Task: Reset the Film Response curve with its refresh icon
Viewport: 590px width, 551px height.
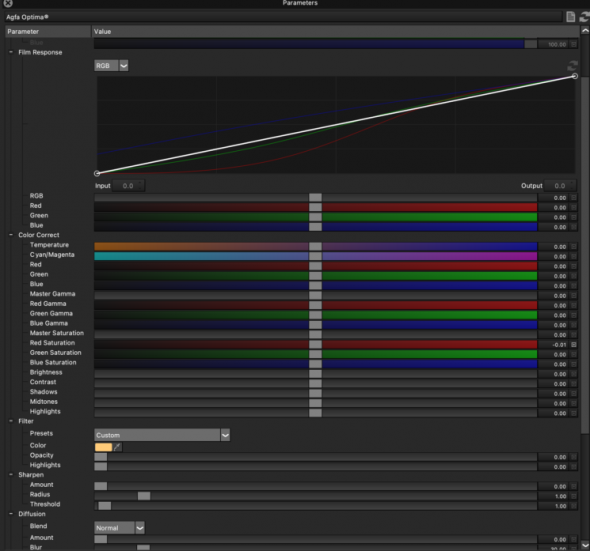Action: pos(572,66)
